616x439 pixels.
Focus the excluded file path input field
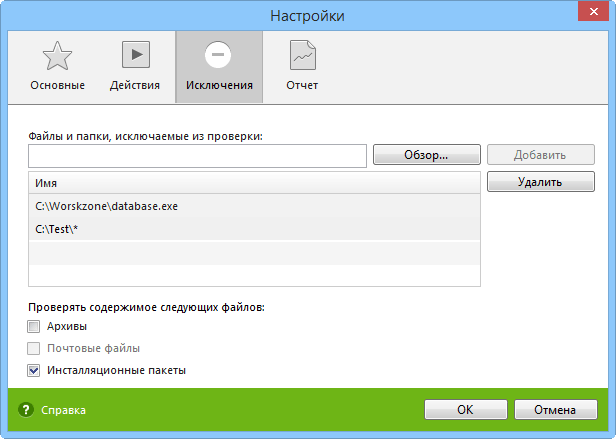197,156
